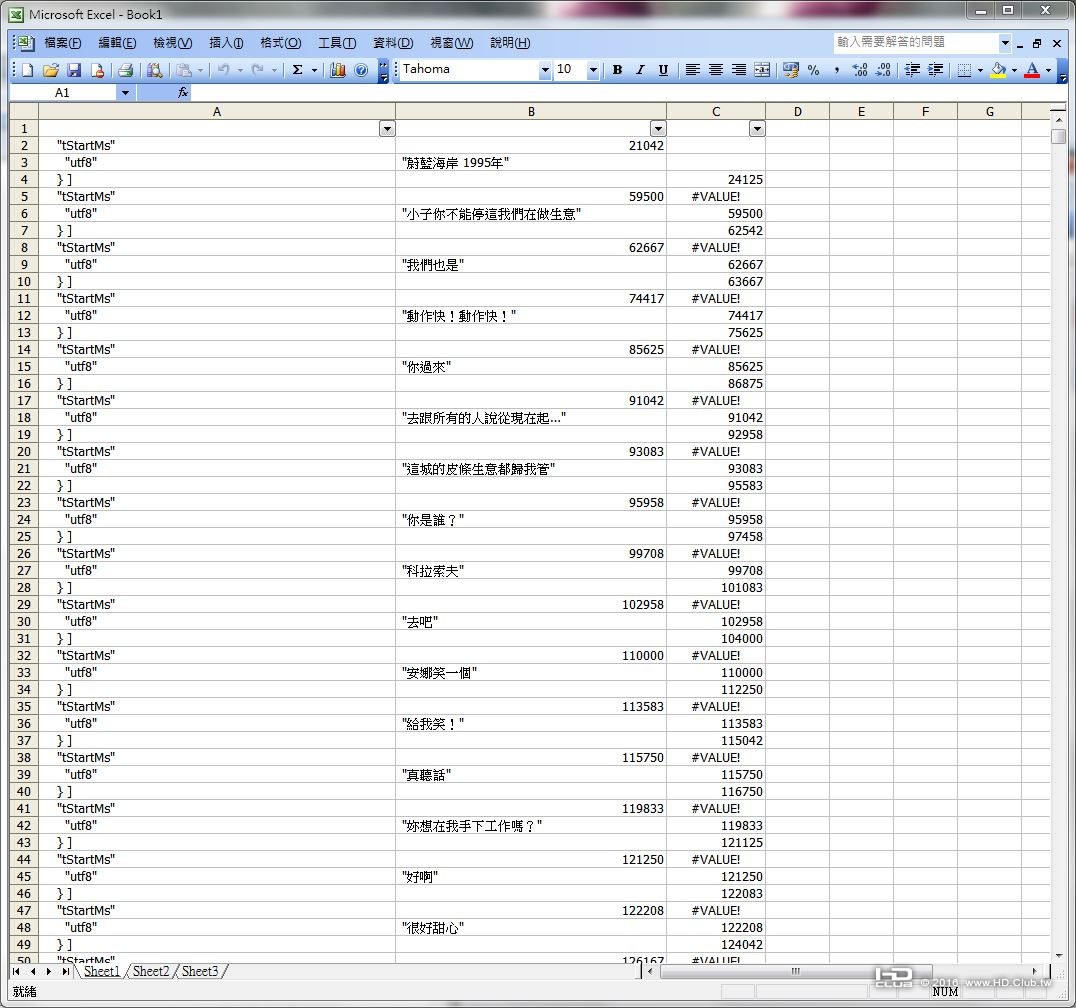This screenshot has height=1008, width=1076.
Task: Open AutoSum functions dropdown arrow
Action: click(314, 70)
